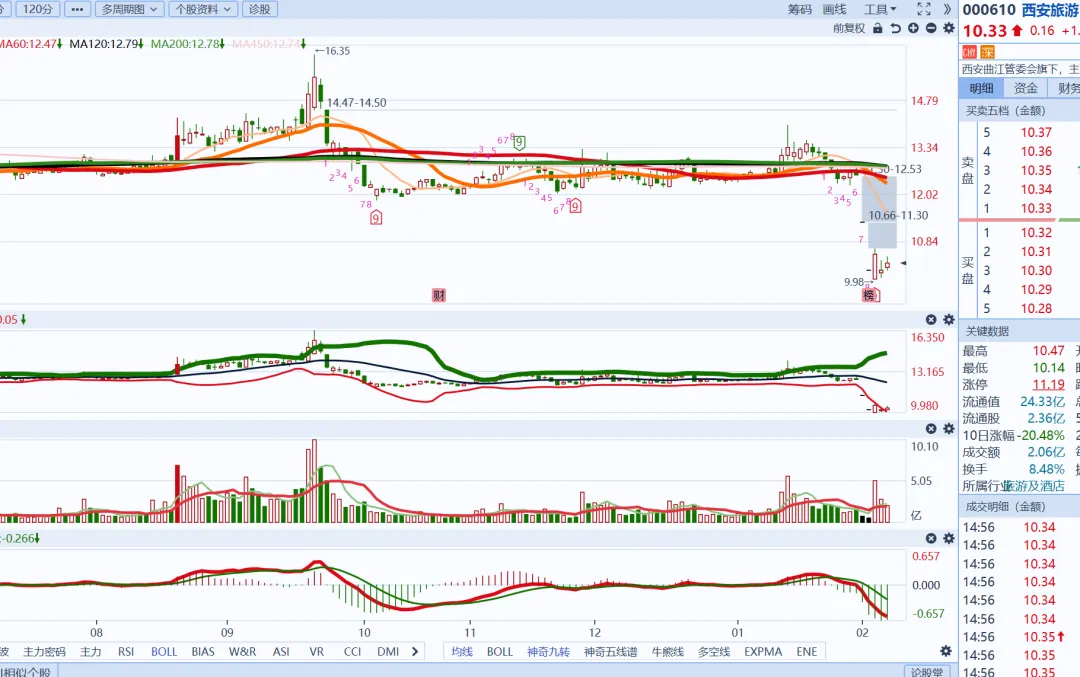The image size is (1080, 677).
Task: Click the 榜 marker below the latest candle
Action: (x=870, y=295)
